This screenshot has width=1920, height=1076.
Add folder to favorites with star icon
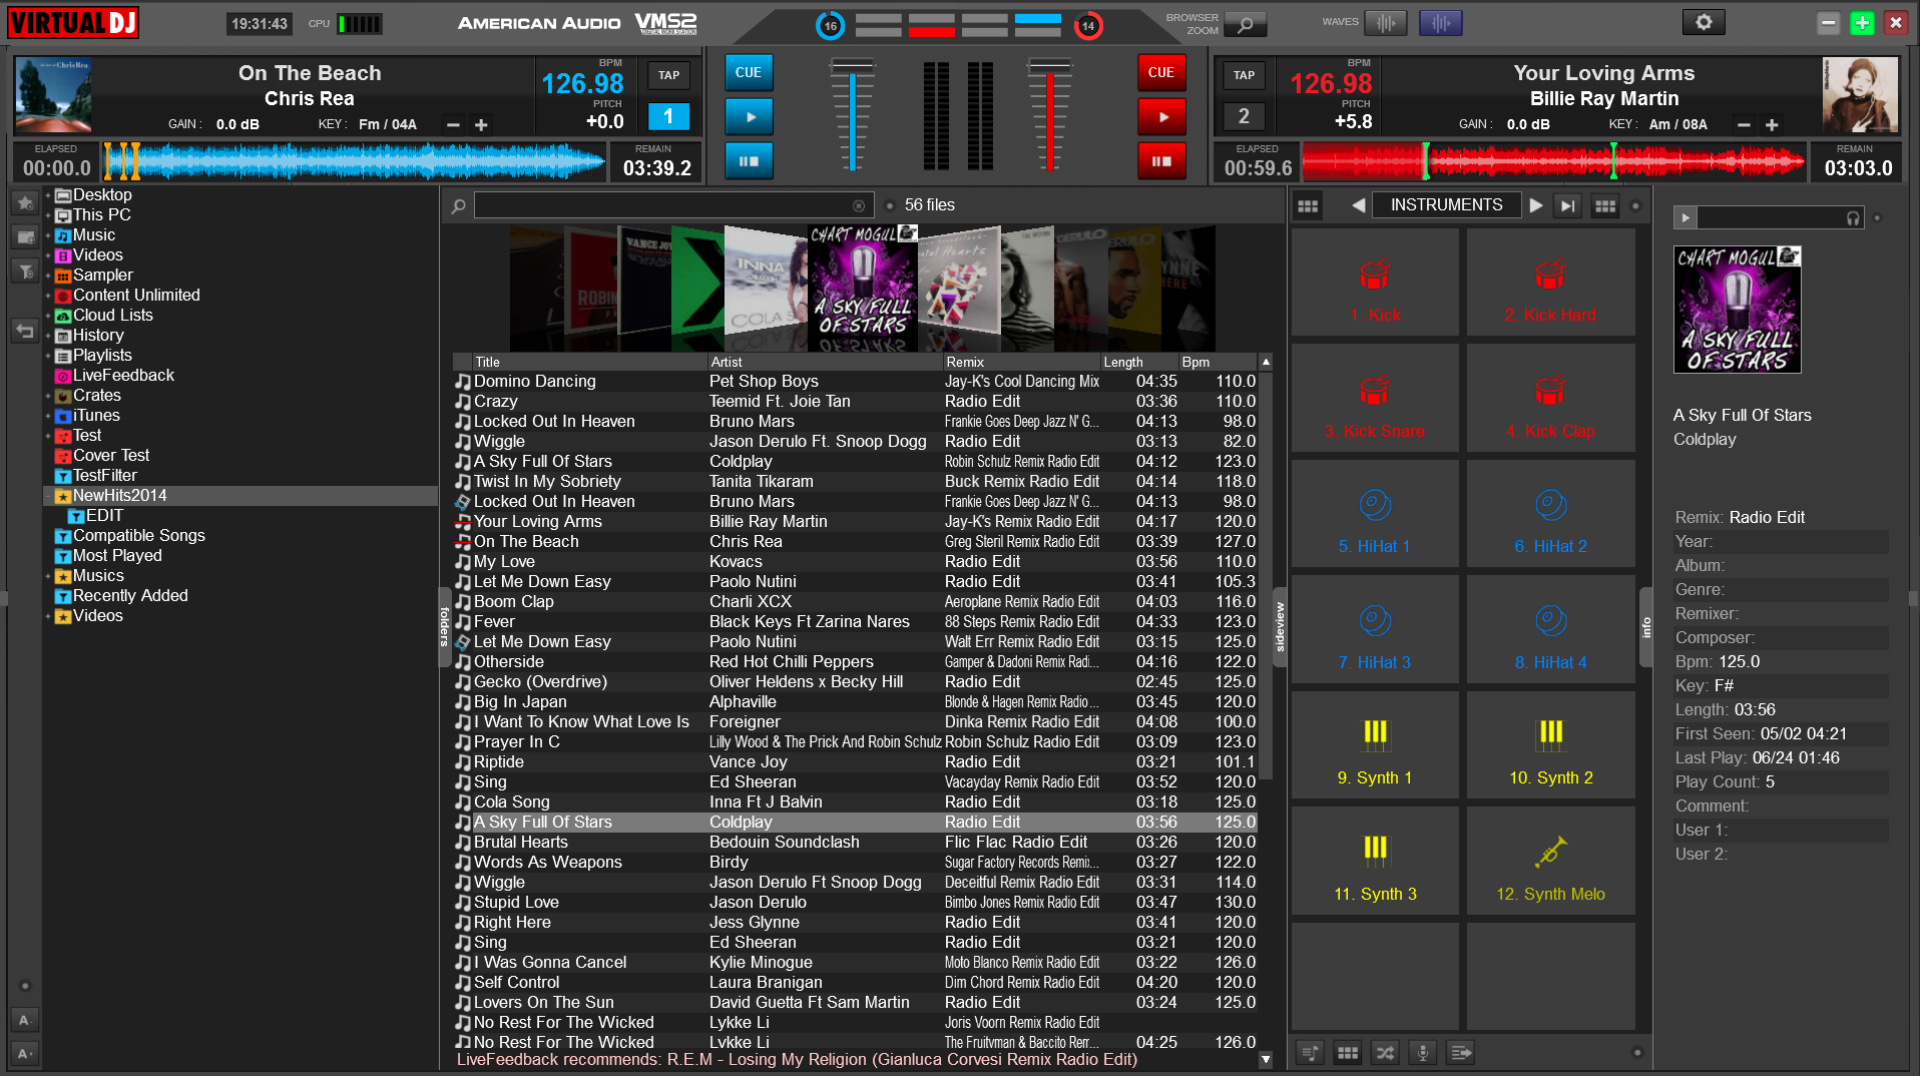tap(25, 203)
